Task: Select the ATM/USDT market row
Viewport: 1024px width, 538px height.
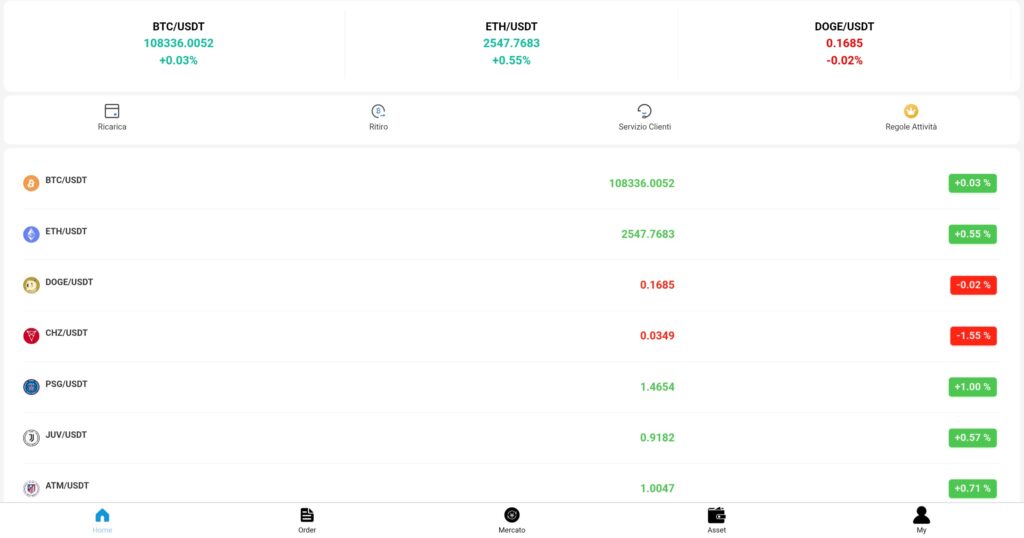Action: click(x=511, y=488)
